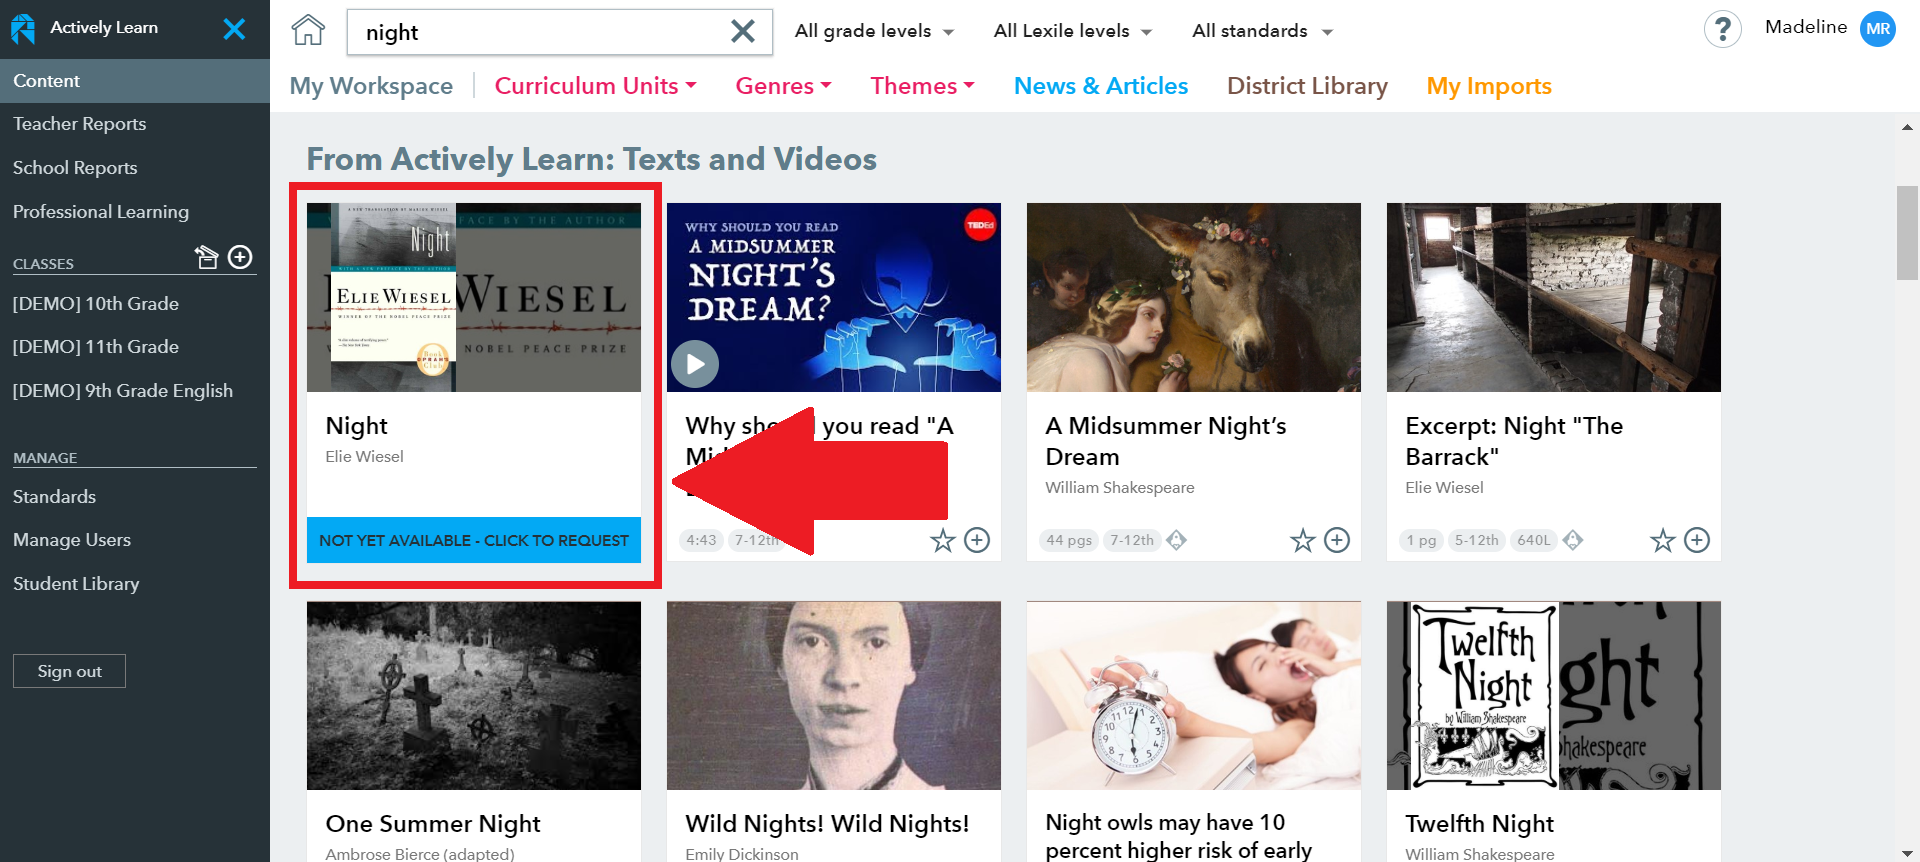Click the page scrollbar thumb
This screenshot has width=1920, height=862.
[1907, 233]
